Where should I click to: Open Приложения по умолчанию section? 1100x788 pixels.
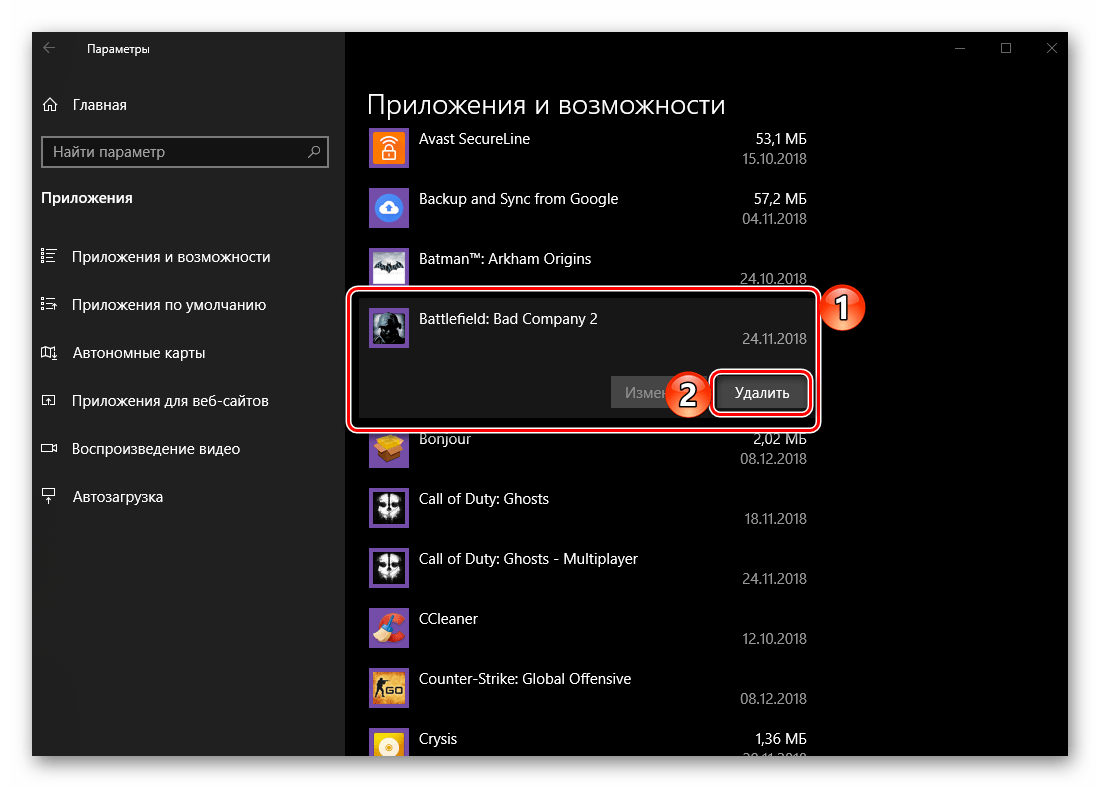coord(168,305)
